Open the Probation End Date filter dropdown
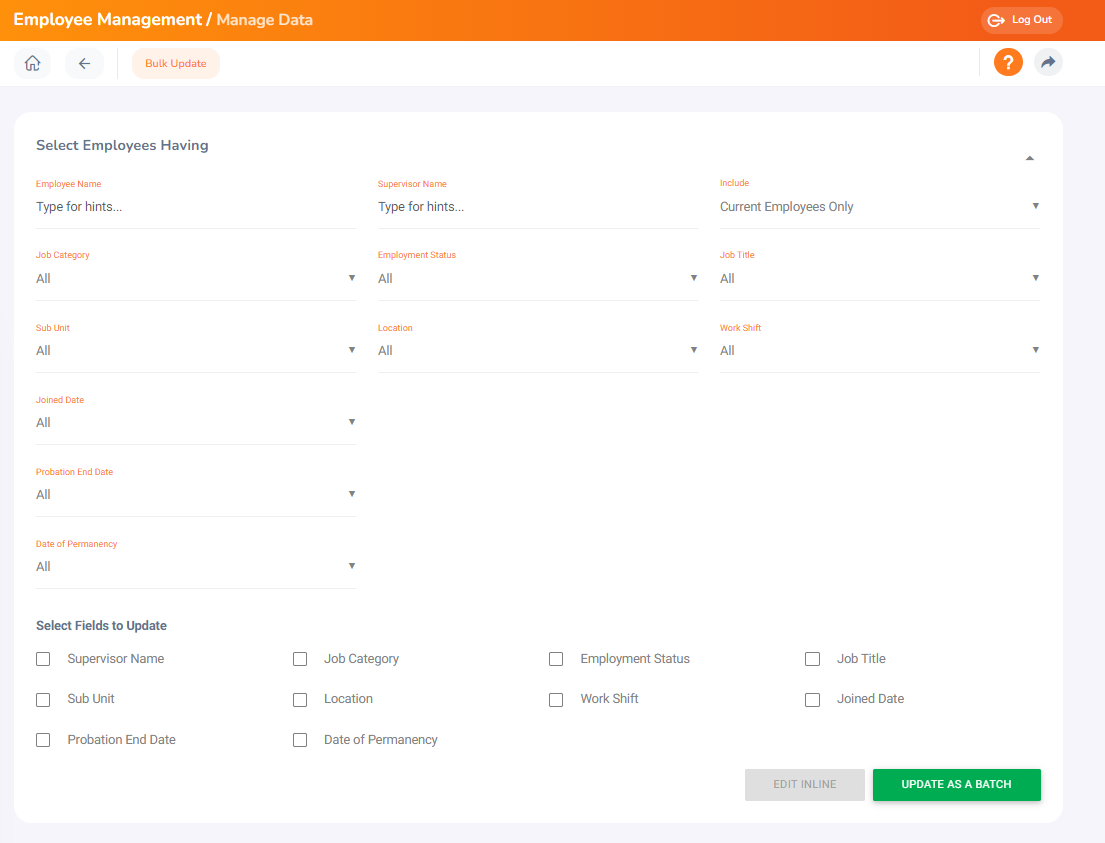 (x=196, y=495)
